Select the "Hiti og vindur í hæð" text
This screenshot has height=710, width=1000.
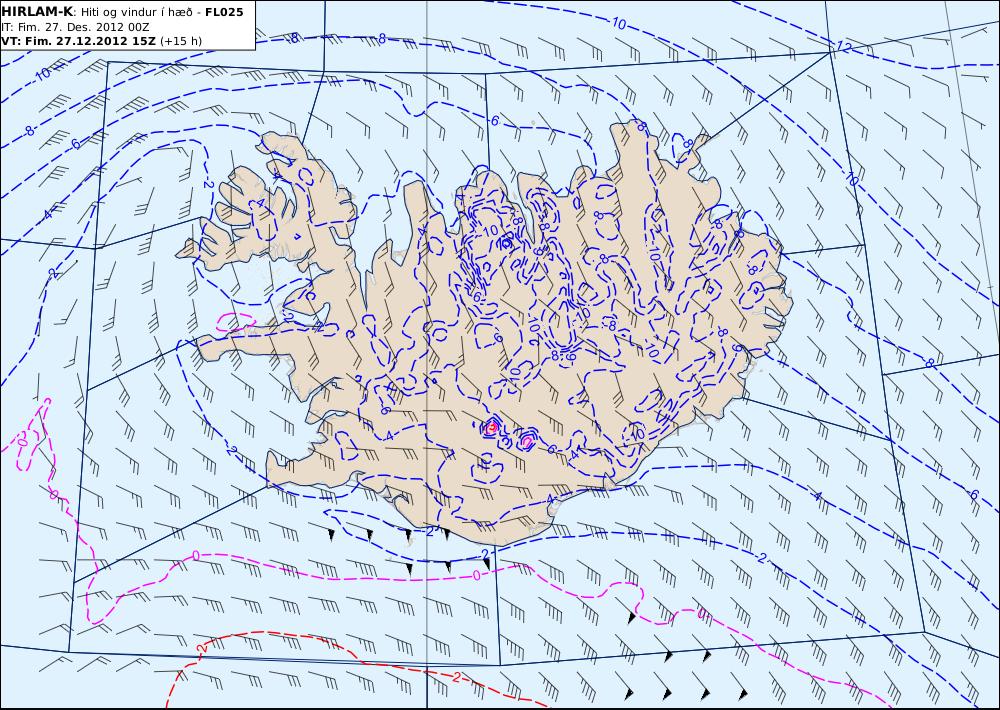(137, 12)
